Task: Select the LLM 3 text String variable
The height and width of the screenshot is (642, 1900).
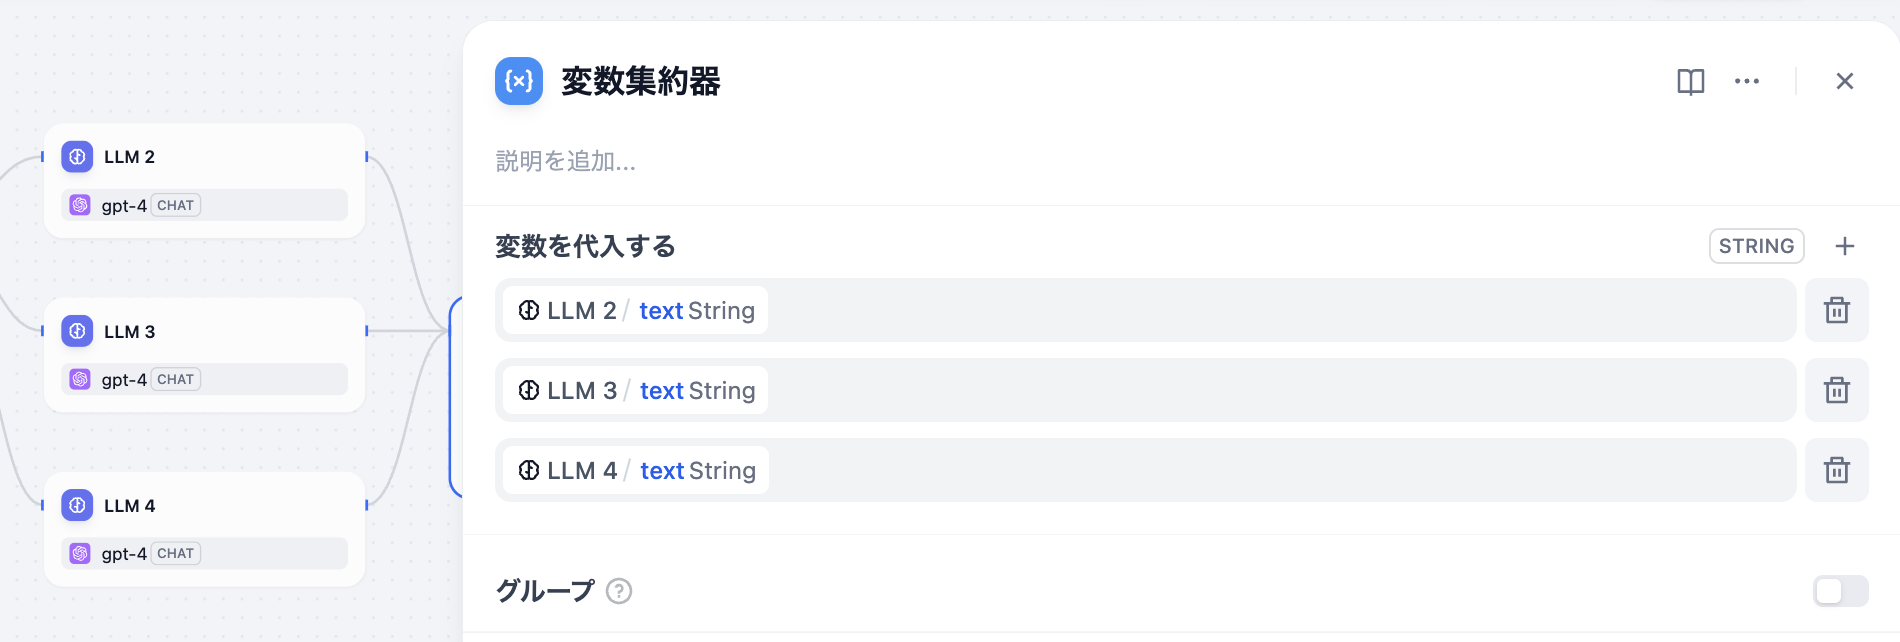Action: (x=636, y=390)
